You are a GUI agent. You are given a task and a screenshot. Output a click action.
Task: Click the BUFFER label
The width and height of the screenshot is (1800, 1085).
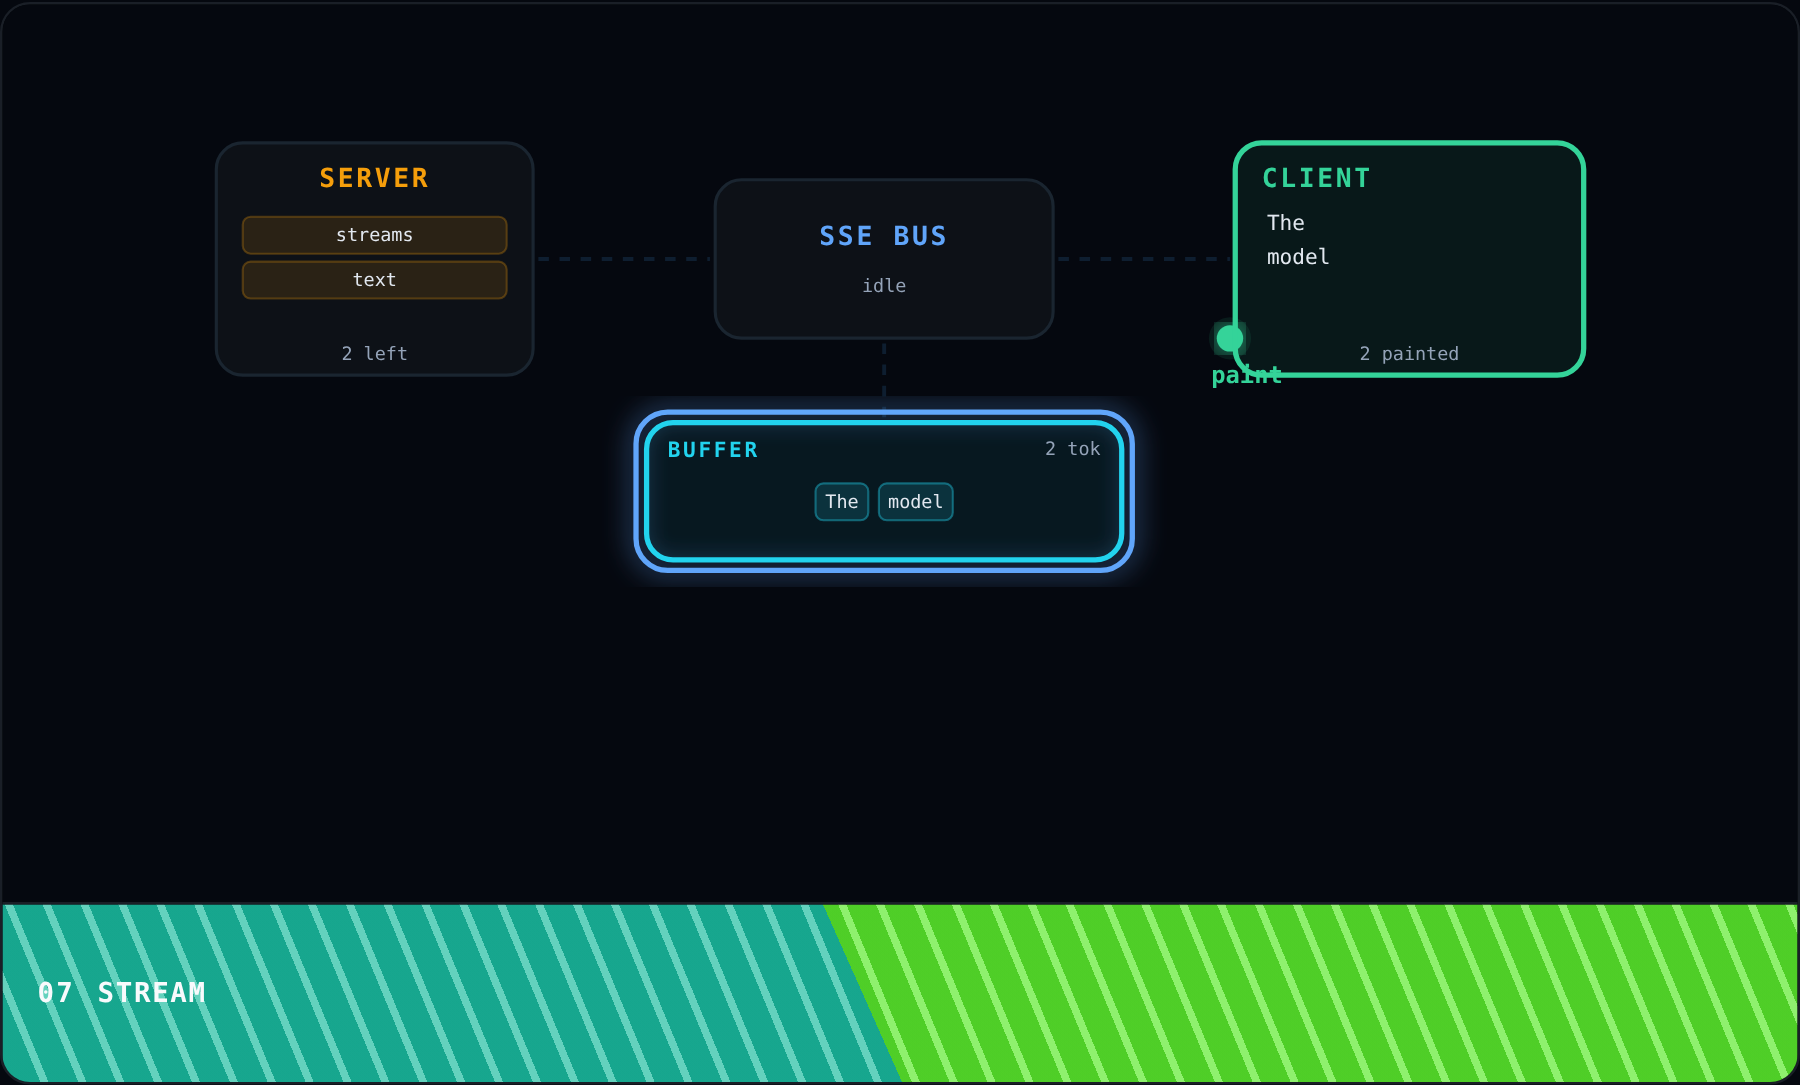pos(713,450)
